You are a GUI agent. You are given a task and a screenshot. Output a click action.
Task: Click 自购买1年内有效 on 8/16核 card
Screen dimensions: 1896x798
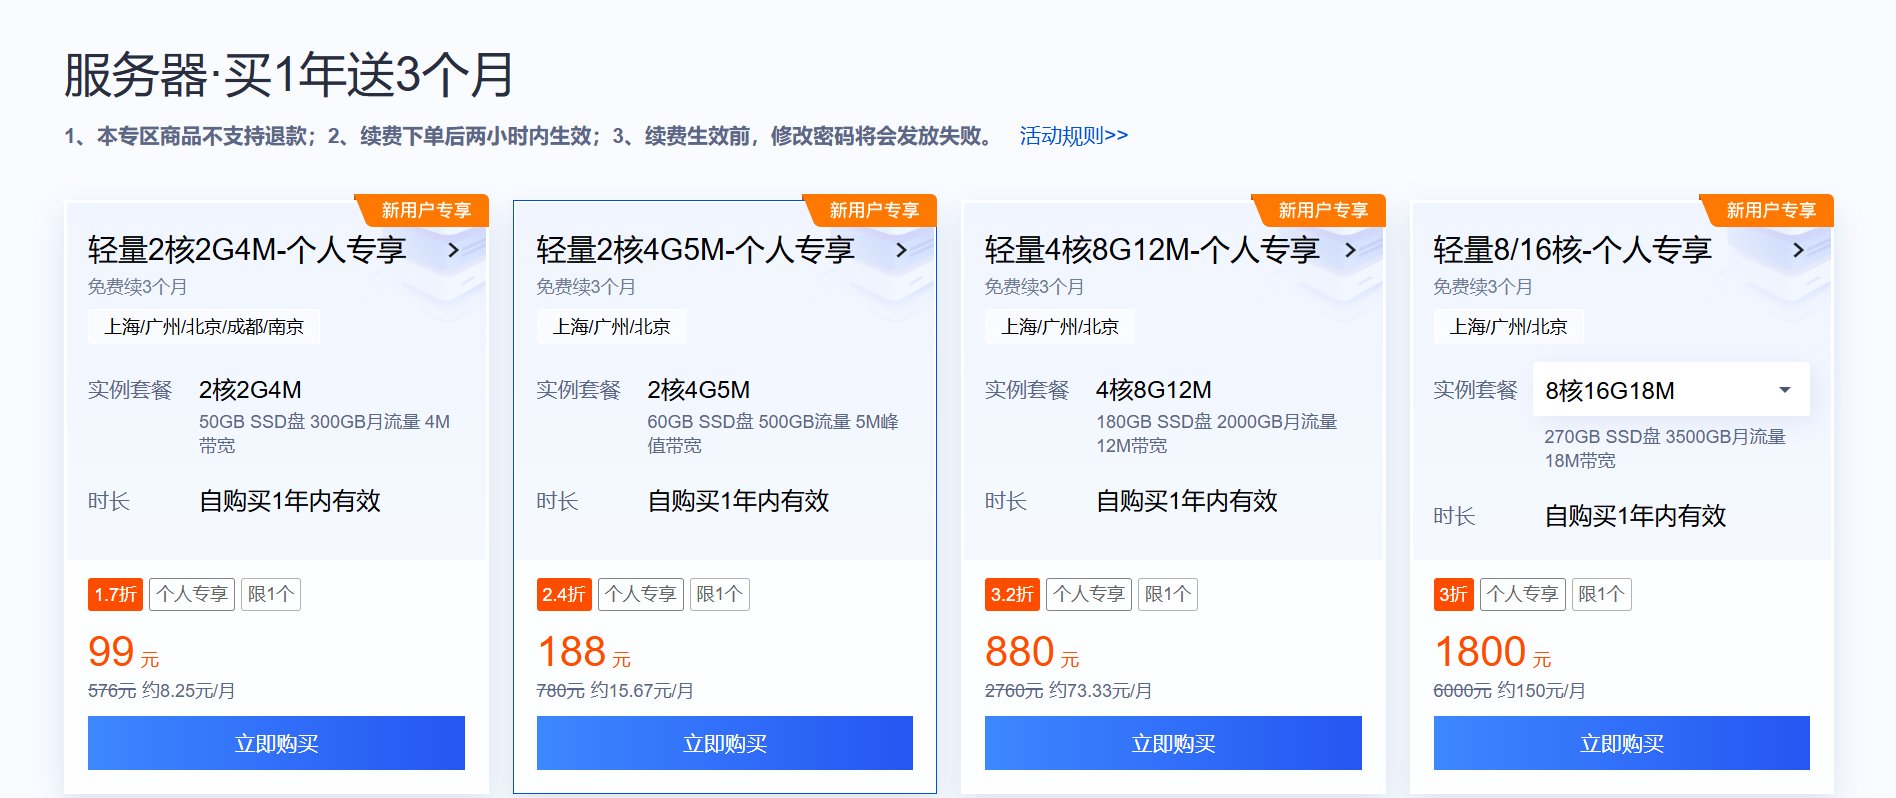[1636, 516]
